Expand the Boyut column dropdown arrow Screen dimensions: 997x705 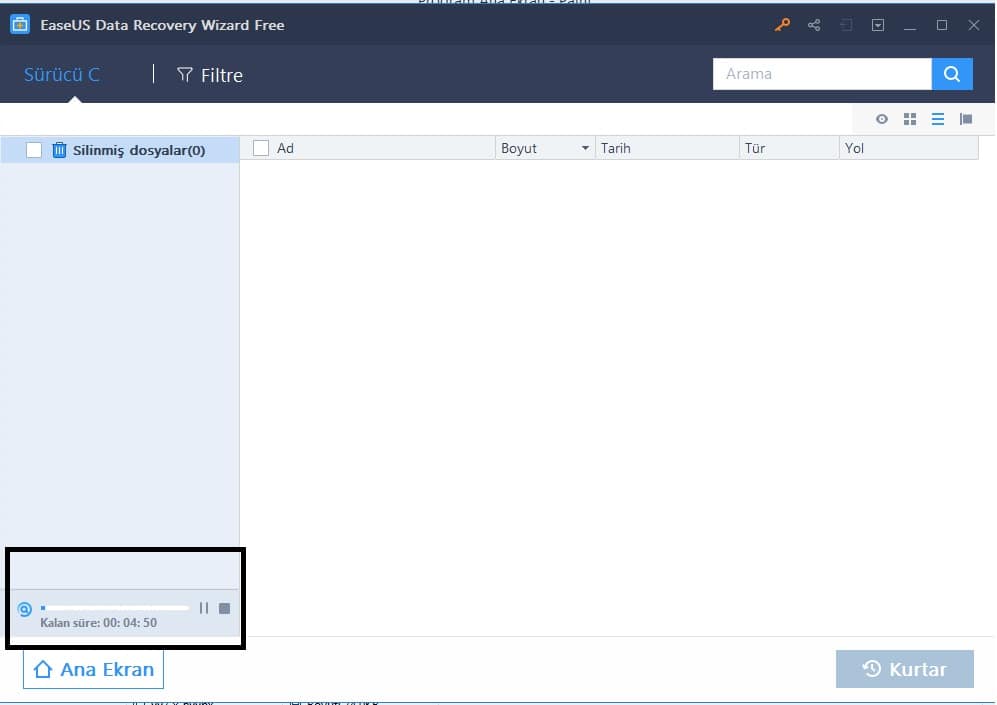click(585, 148)
